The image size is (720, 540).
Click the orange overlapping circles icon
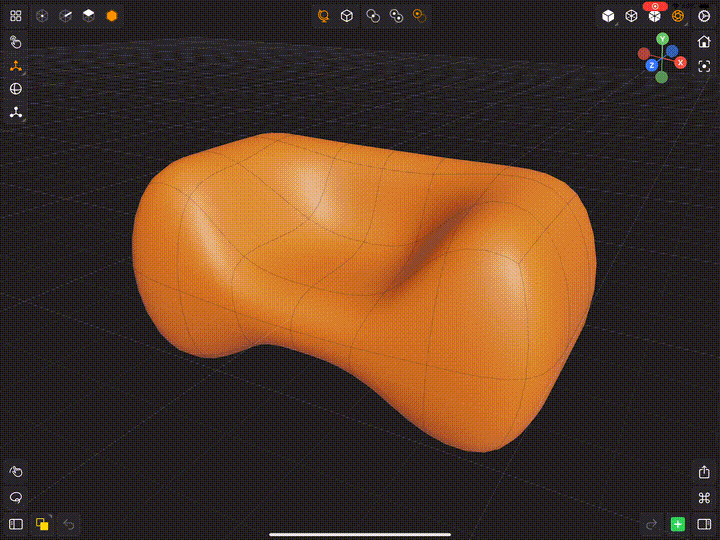(419, 16)
